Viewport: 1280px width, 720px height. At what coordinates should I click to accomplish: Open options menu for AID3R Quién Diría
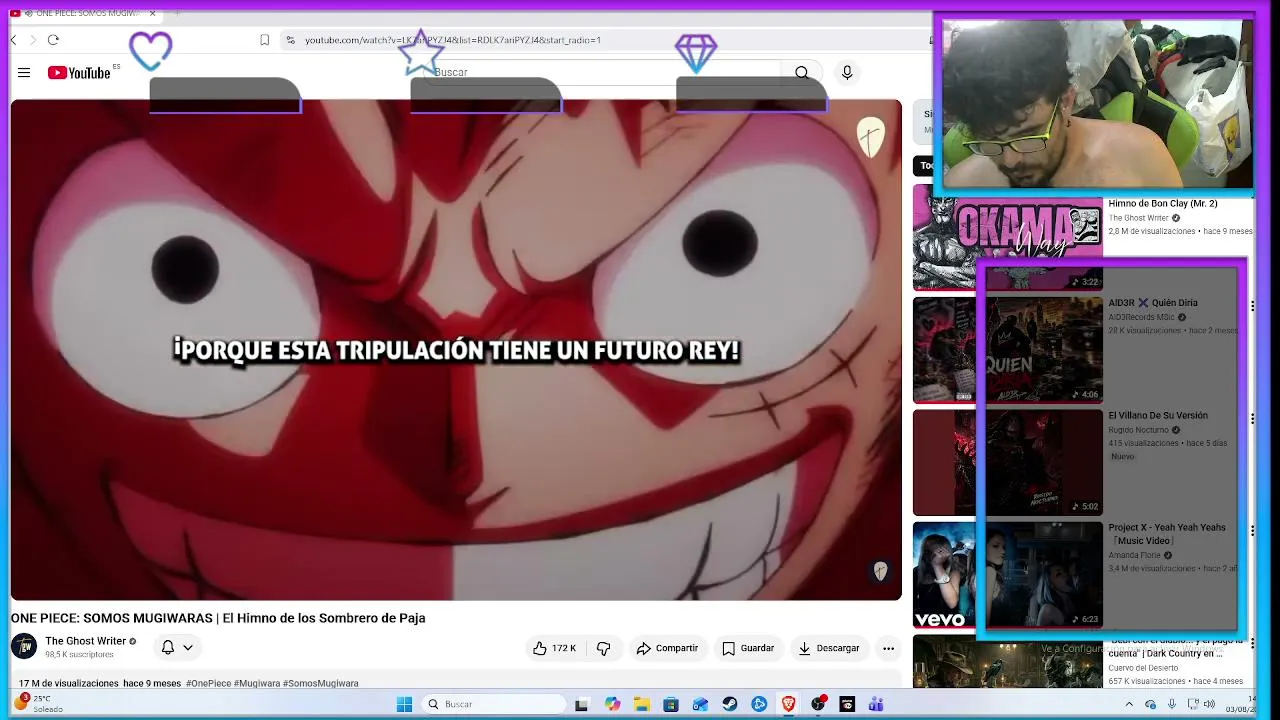[x=1251, y=306]
